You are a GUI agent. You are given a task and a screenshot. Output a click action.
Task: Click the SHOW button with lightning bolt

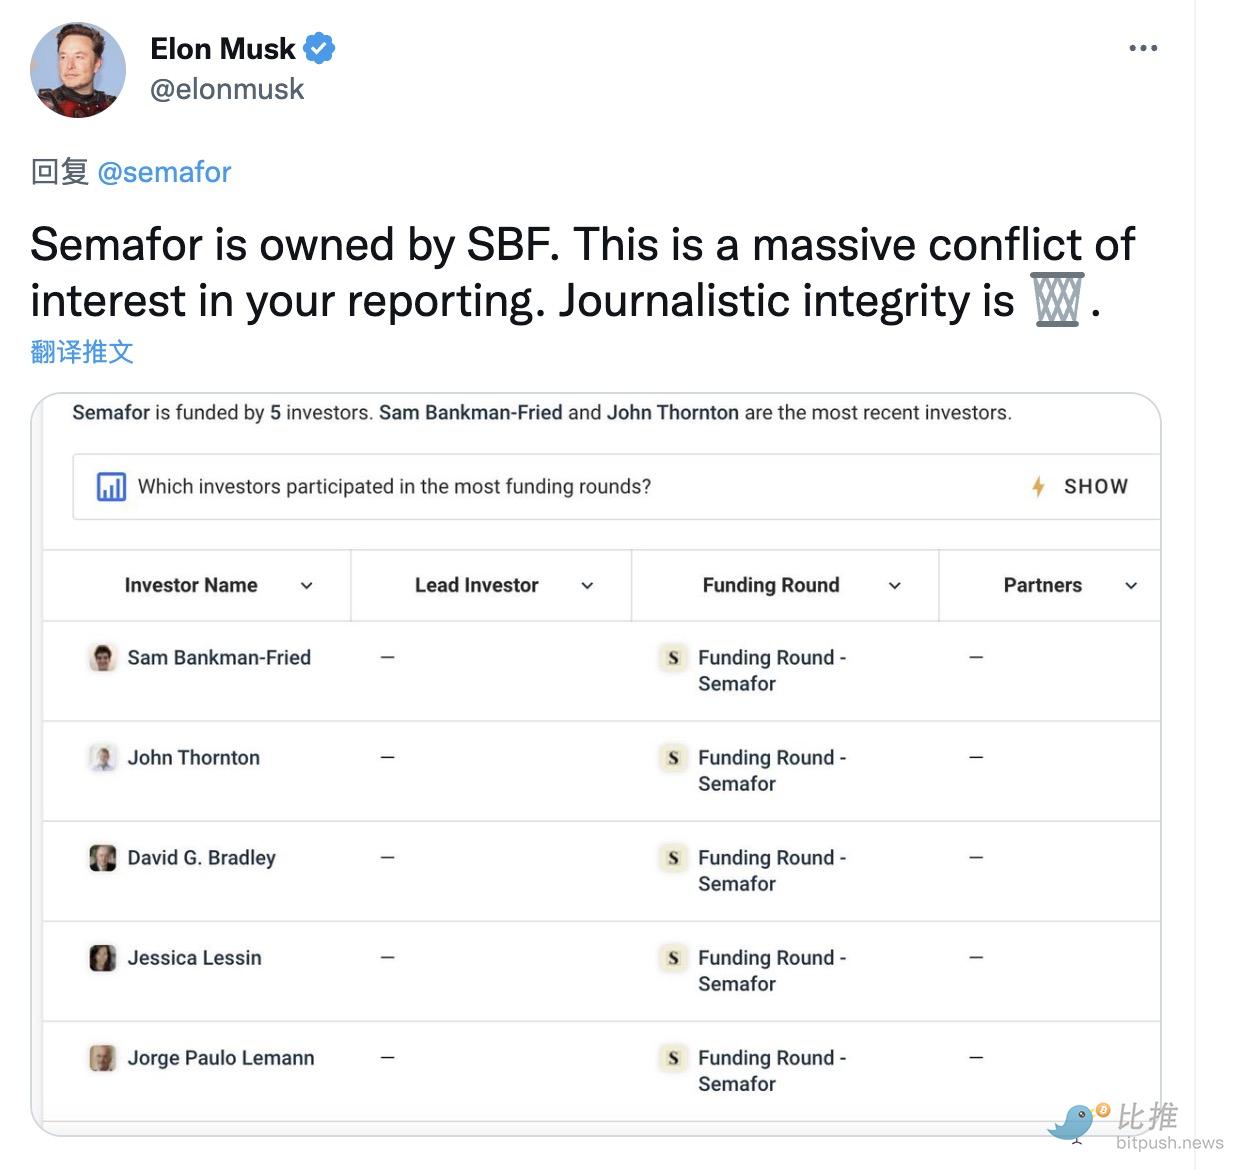[1080, 487]
